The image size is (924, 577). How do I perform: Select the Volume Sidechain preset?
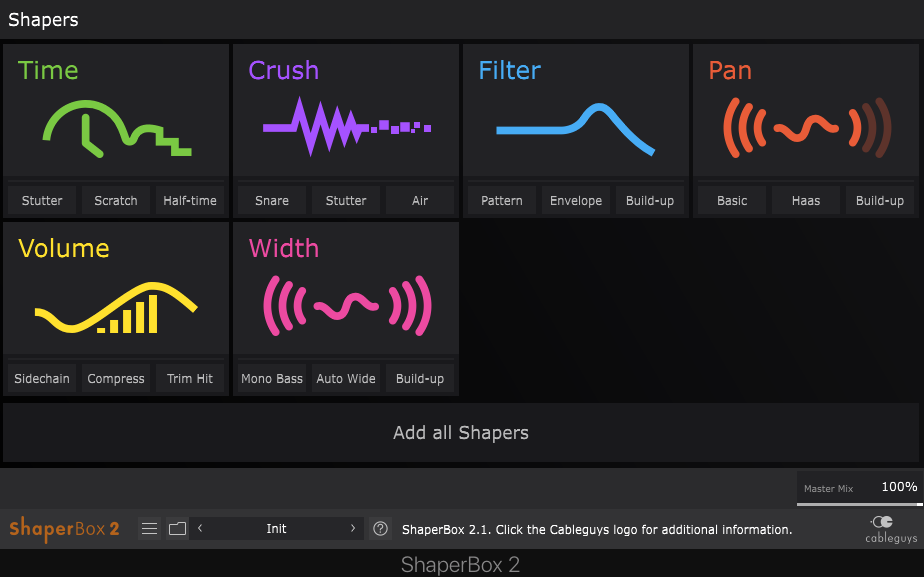(x=42, y=378)
